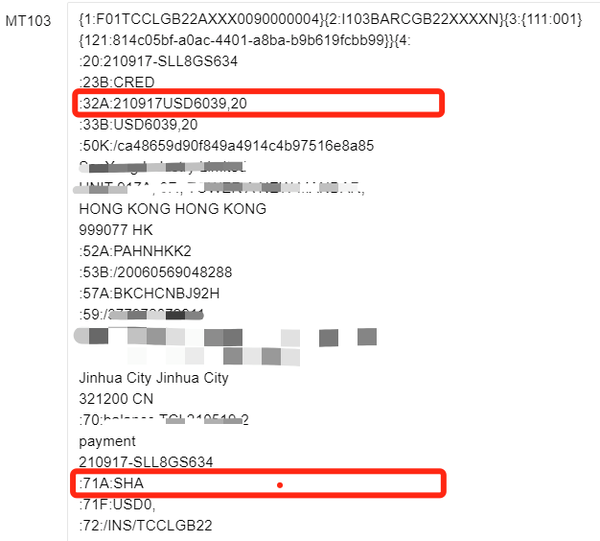Viewport: 600px width, 541px height.
Task: Click the first header line with F01TCCLGB22AXXX
Action: pyautogui.click(x=330, y=19)
